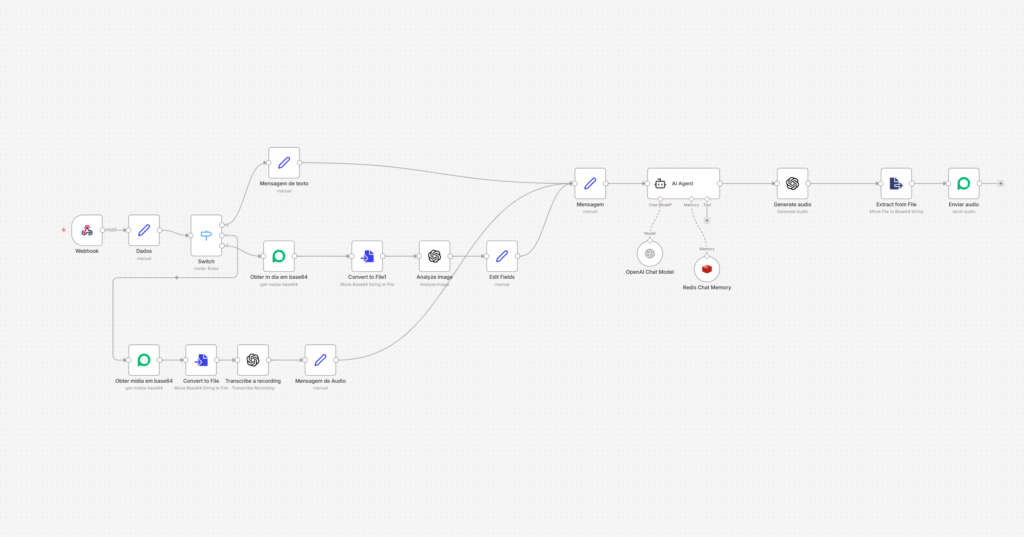Screen dimensions: 1024x537
Task: Click the Generate audio node
Action: (x=792, y=183)
